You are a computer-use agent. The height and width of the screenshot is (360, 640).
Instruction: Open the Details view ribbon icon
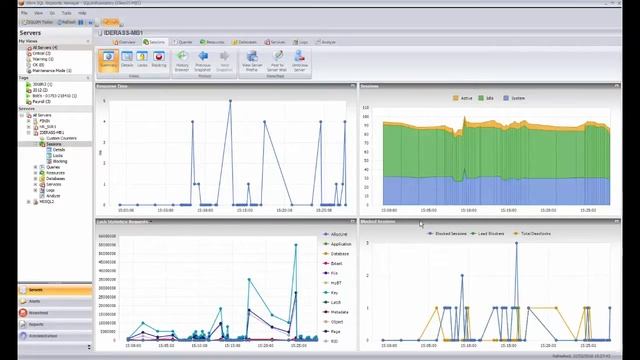(127, 59)
